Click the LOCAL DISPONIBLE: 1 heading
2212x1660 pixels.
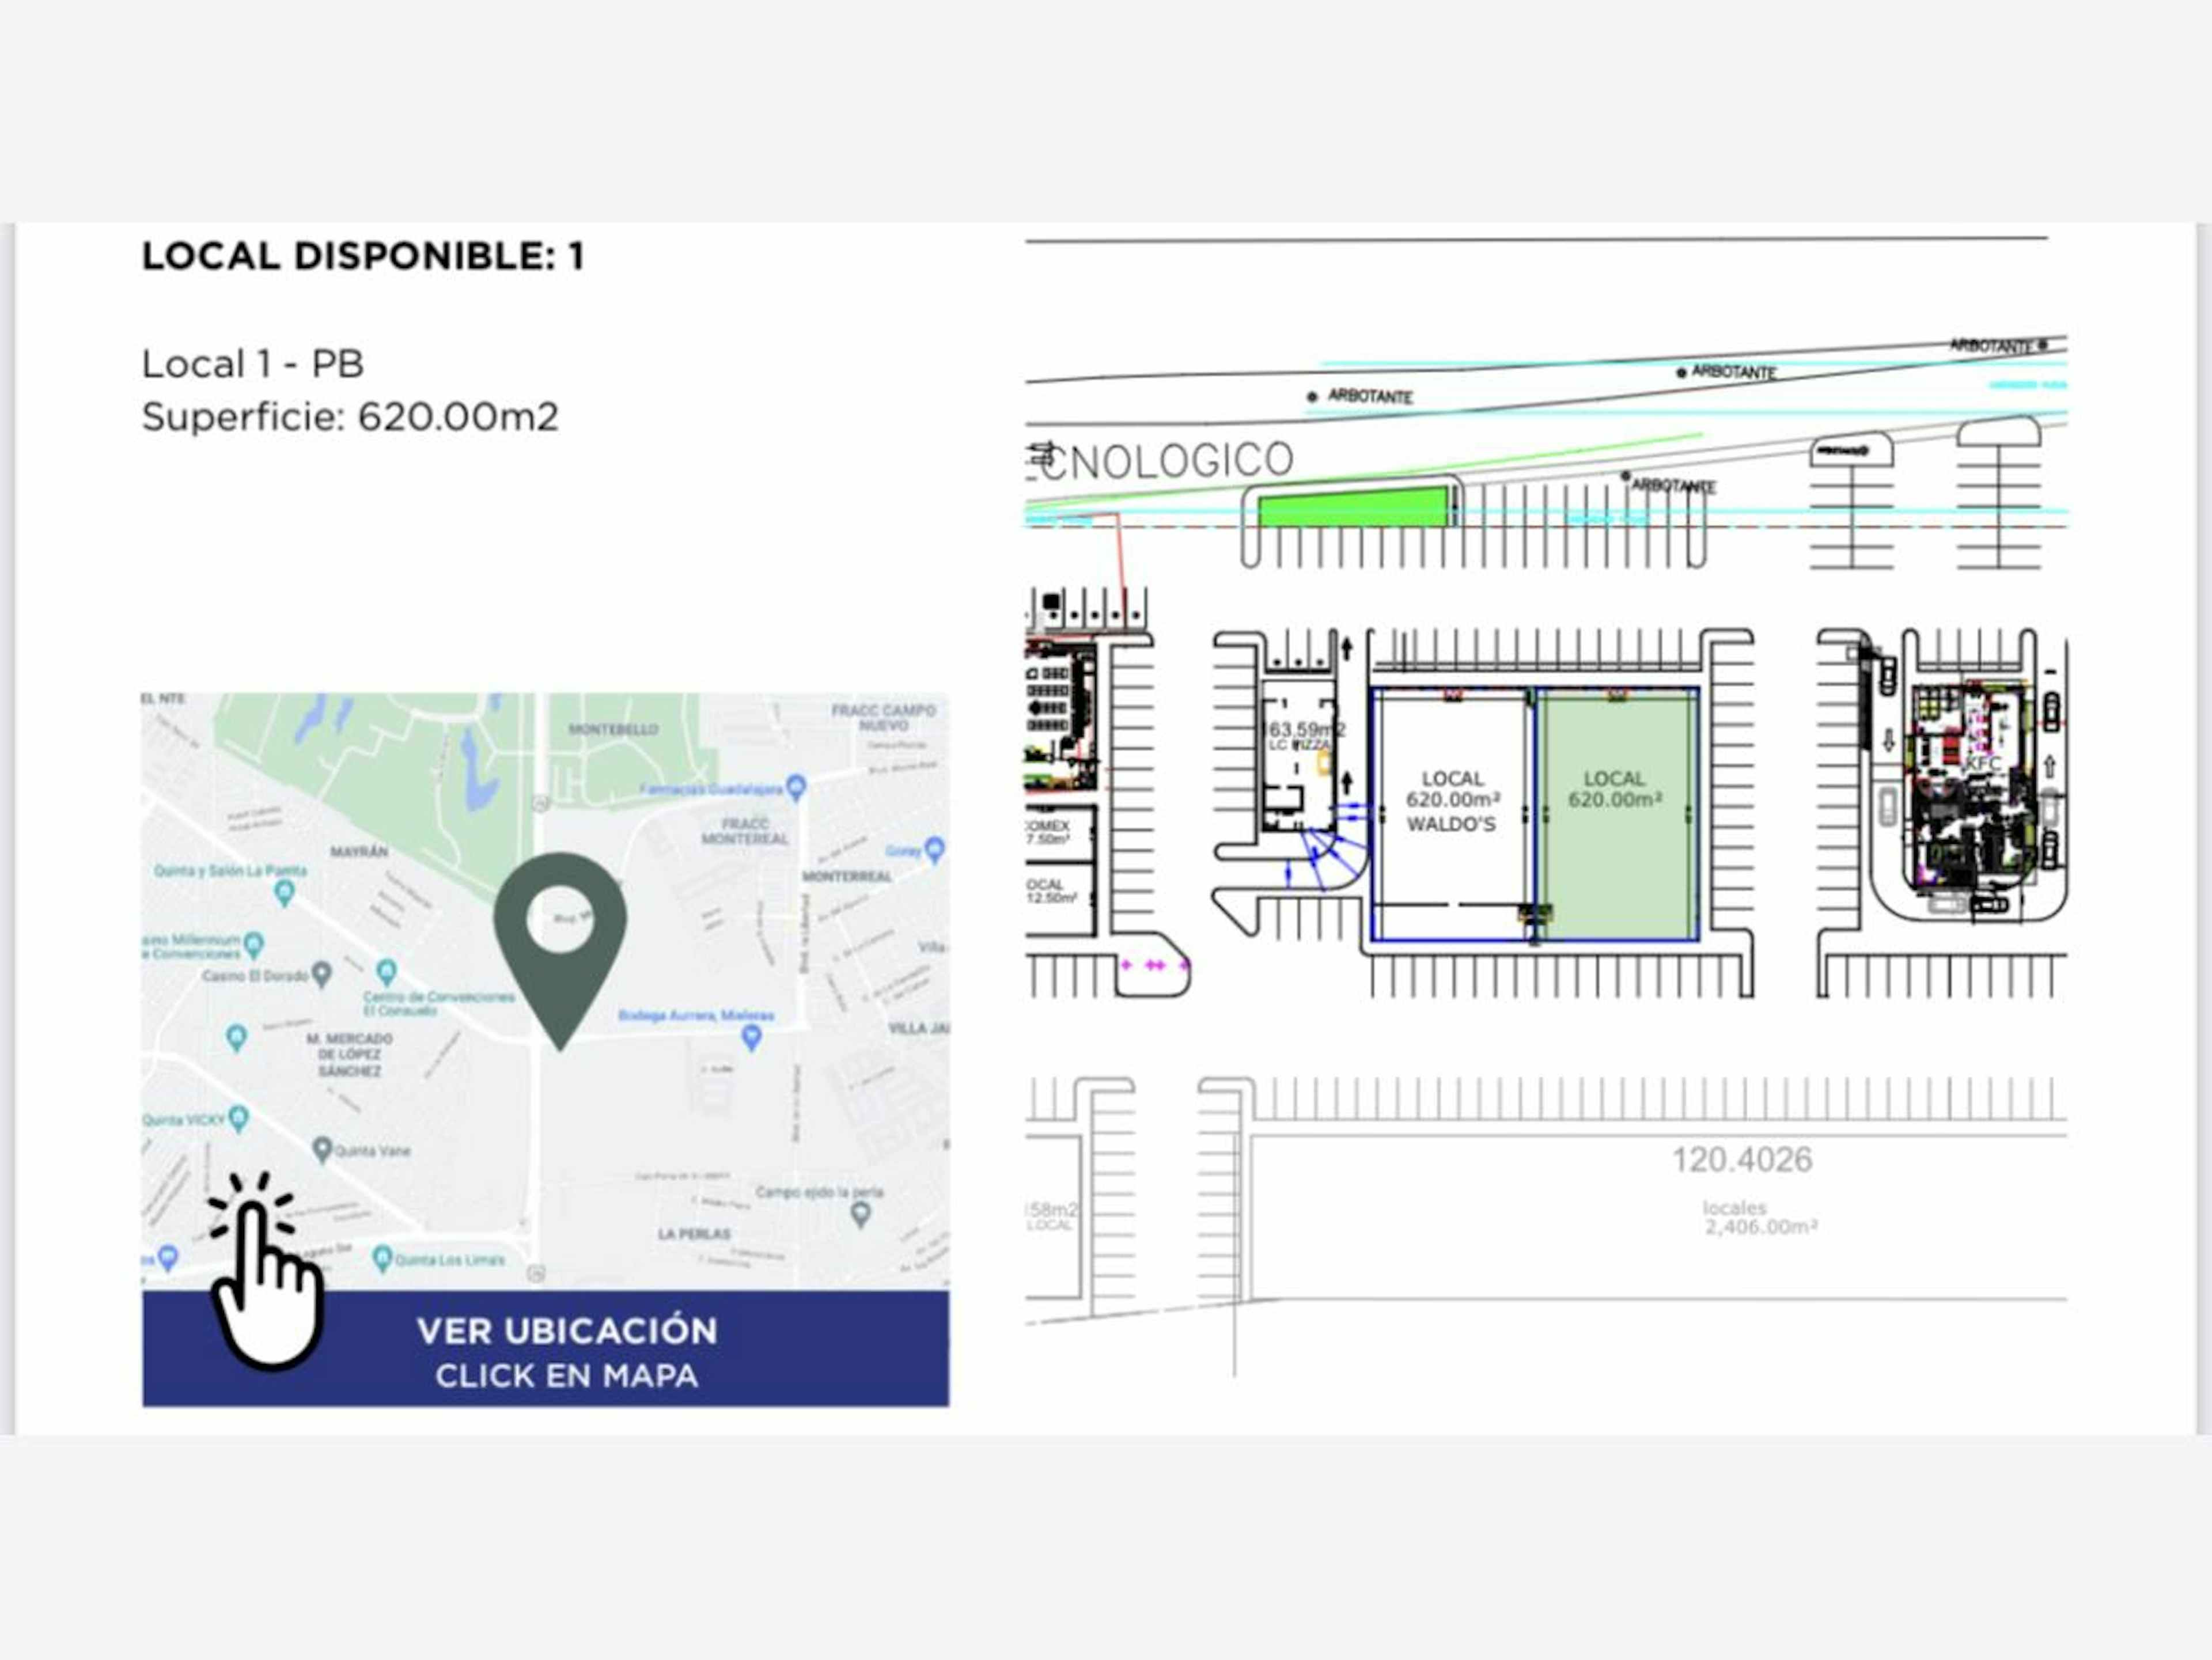[363, 256]
